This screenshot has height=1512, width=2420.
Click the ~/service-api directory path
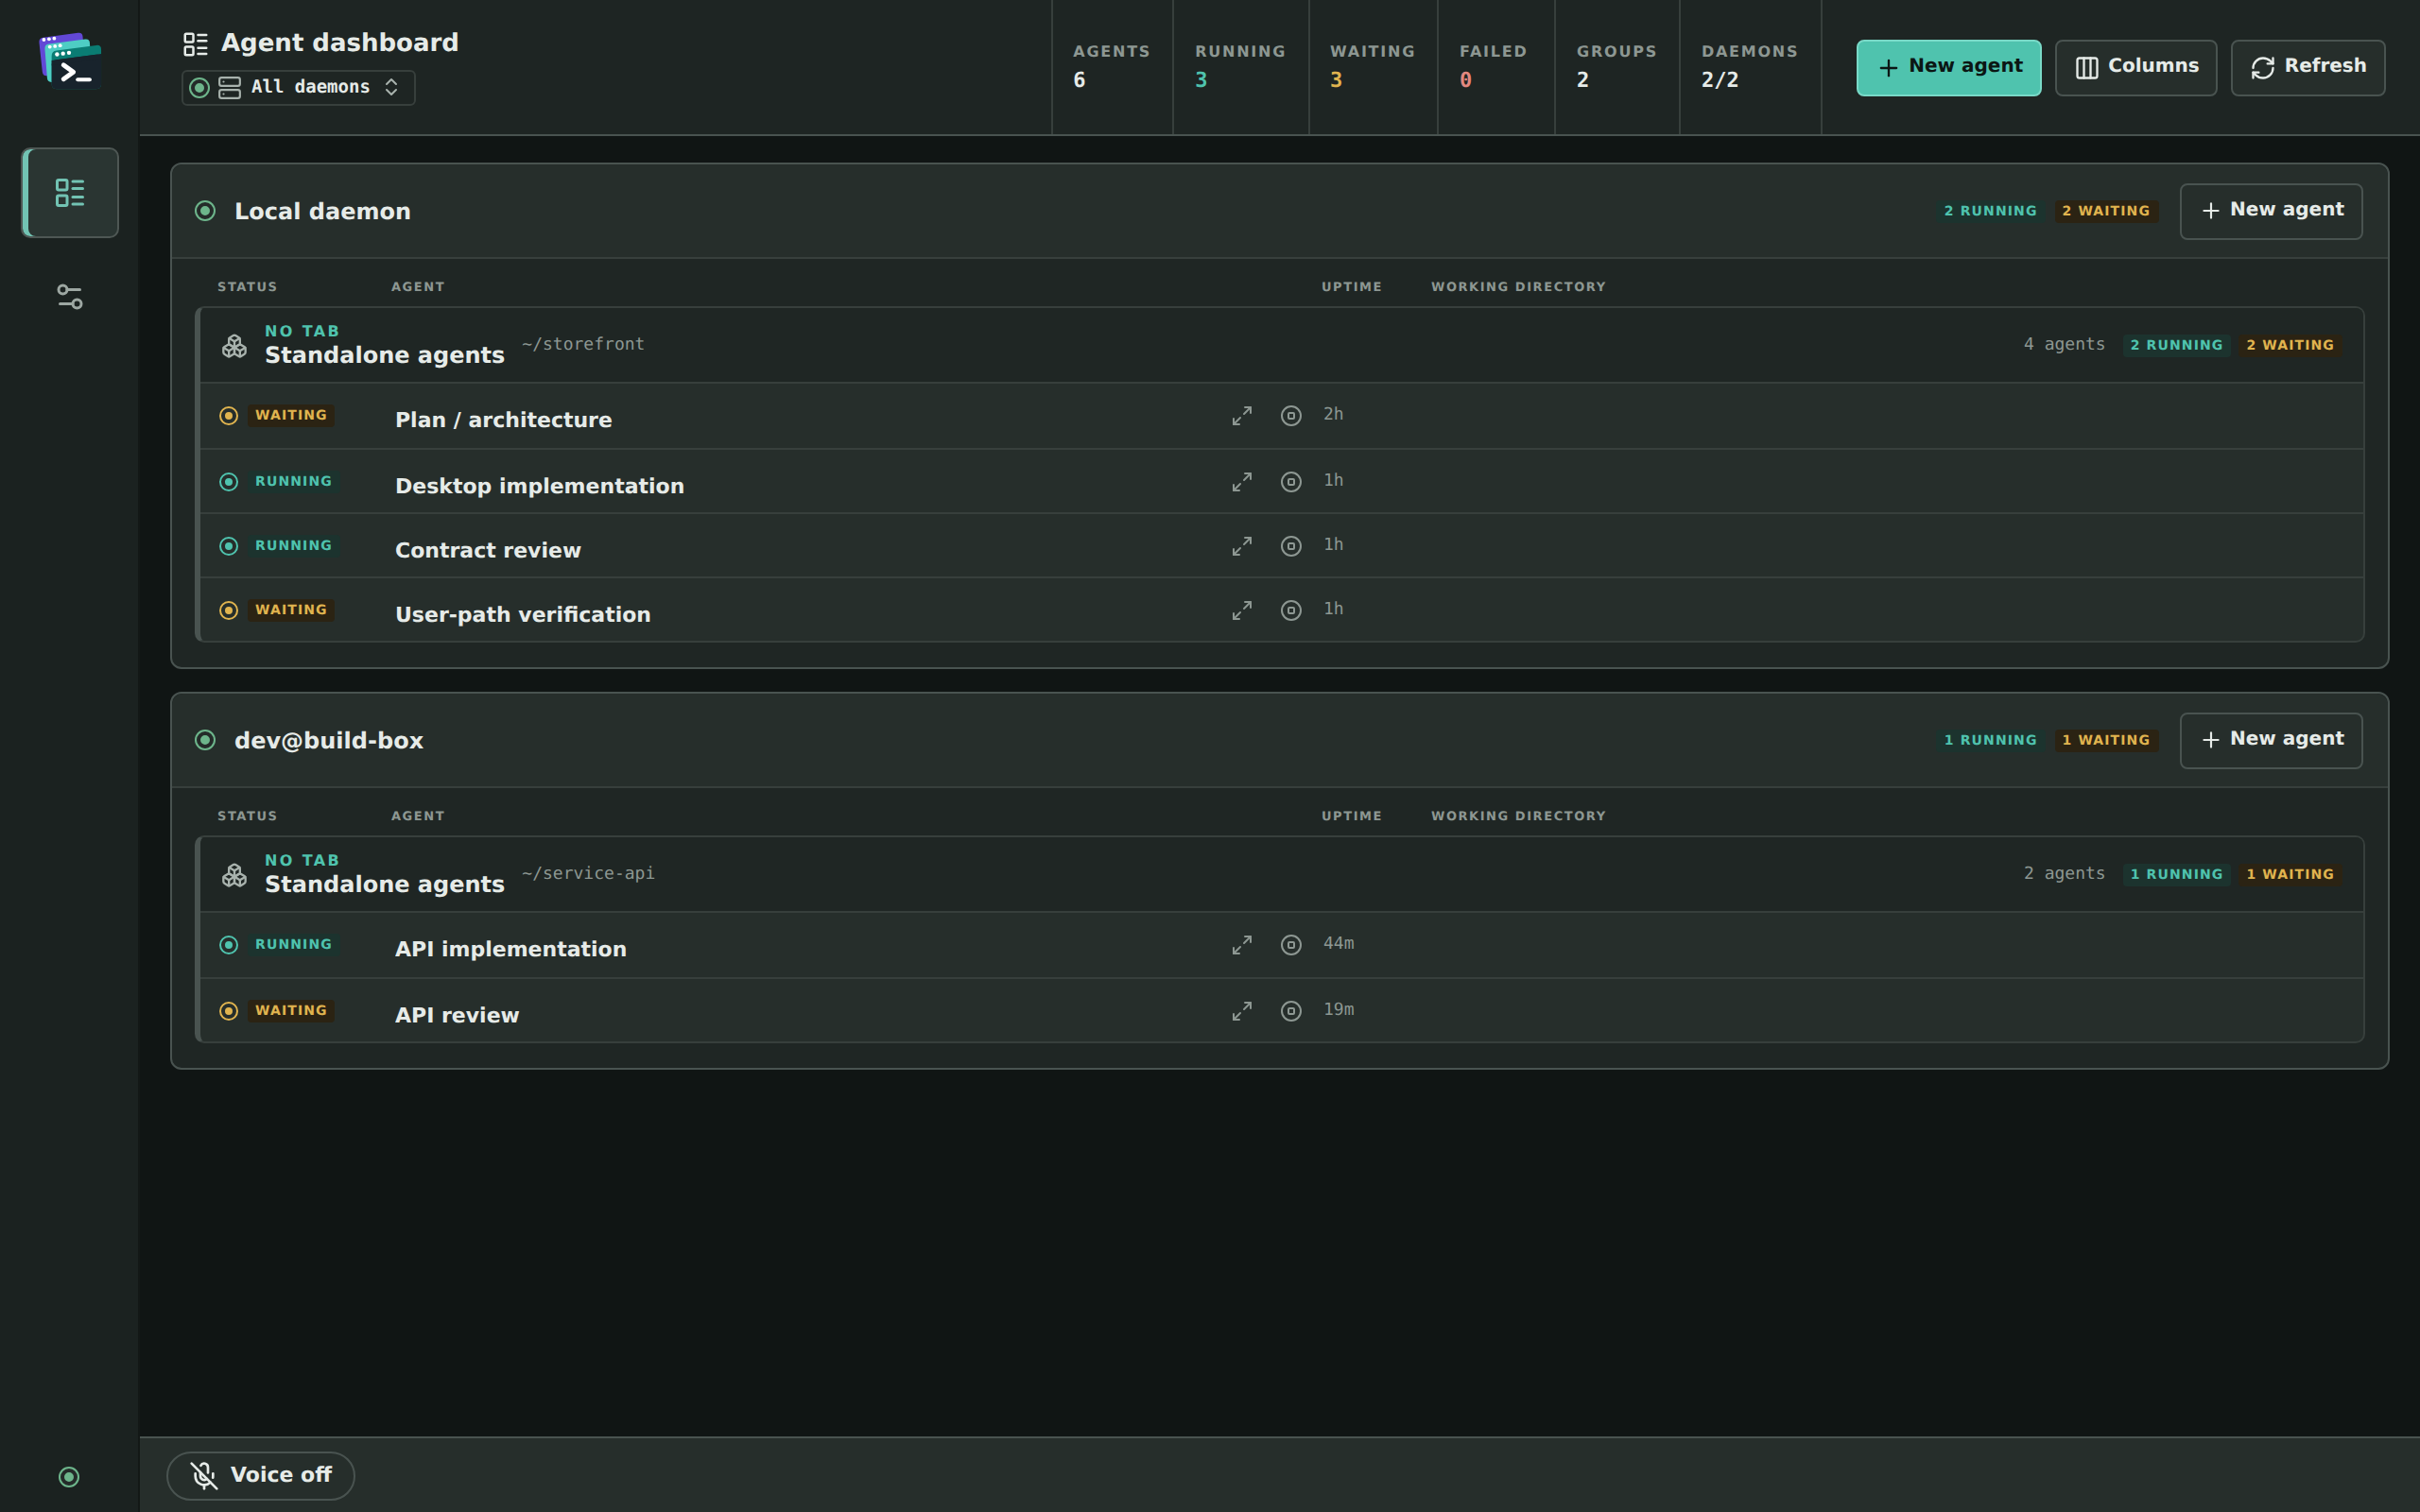pos(588,873)
